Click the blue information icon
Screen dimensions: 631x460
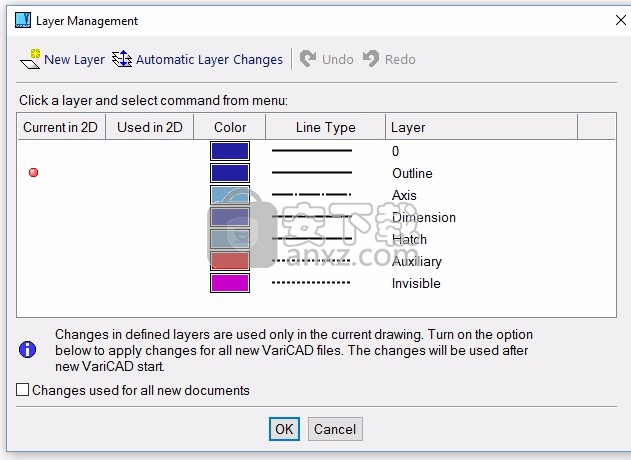pyautogui.click(x=28, y=349)
